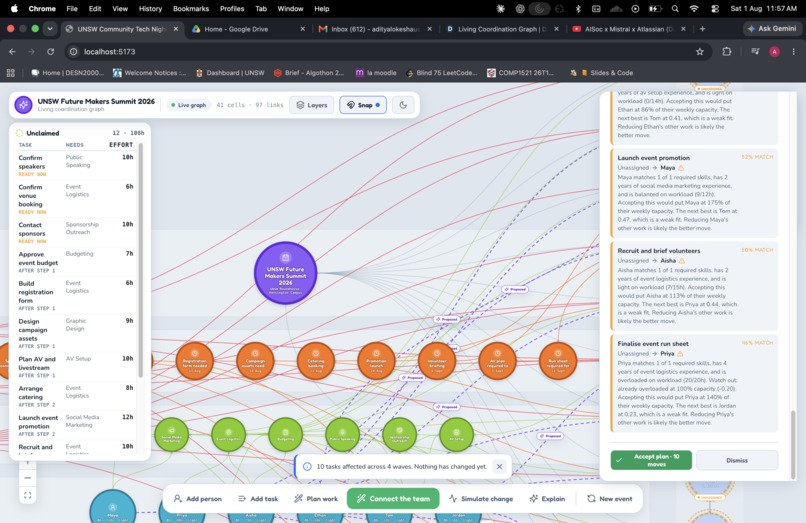Click the fit-to-screen graph control
Viewport: 806px width, 523px height.
click(x=28, y=495)
